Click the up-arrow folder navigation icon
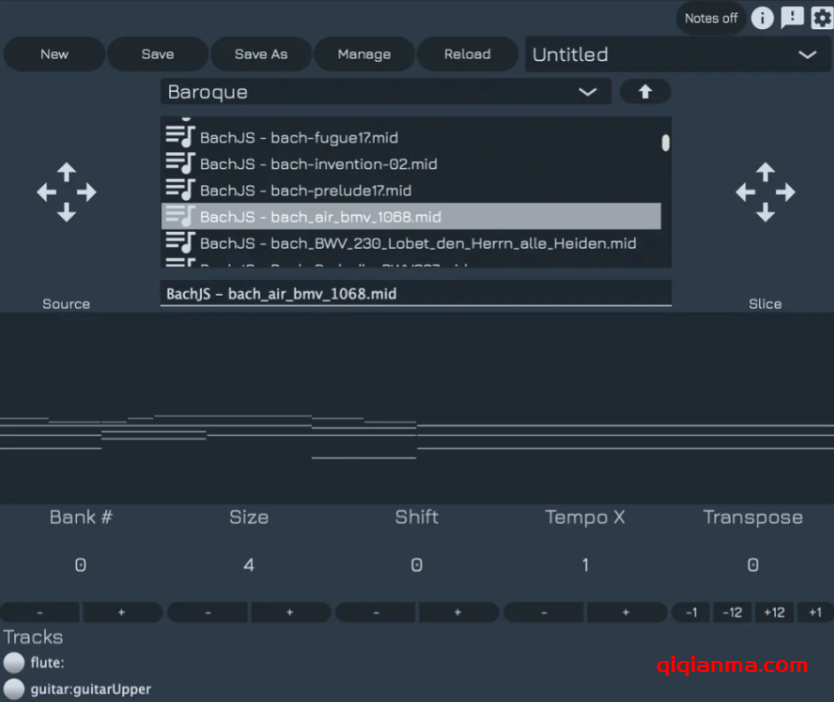834x702 pixels. point(645,90)
